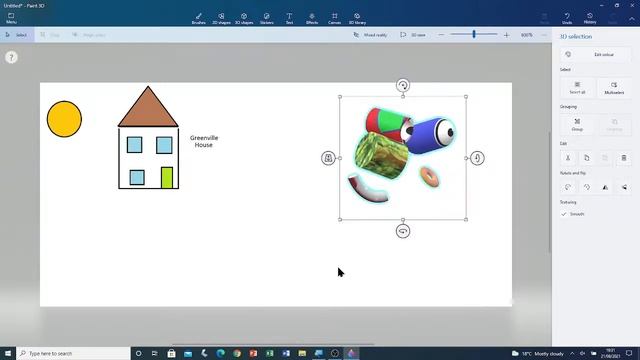Open the Canvas tab
Screen dimensions: 640x360
pos(334,18)
